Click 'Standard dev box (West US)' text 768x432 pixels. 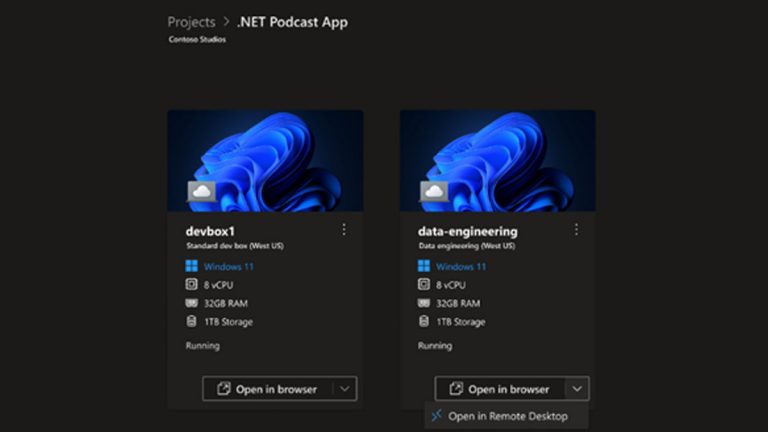coord(235,246)
